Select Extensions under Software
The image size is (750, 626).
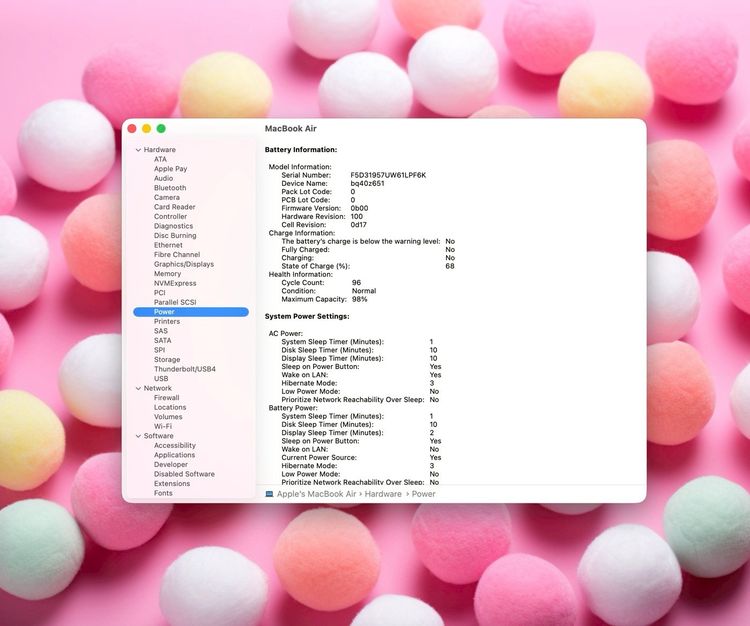[x=172, y=484]
